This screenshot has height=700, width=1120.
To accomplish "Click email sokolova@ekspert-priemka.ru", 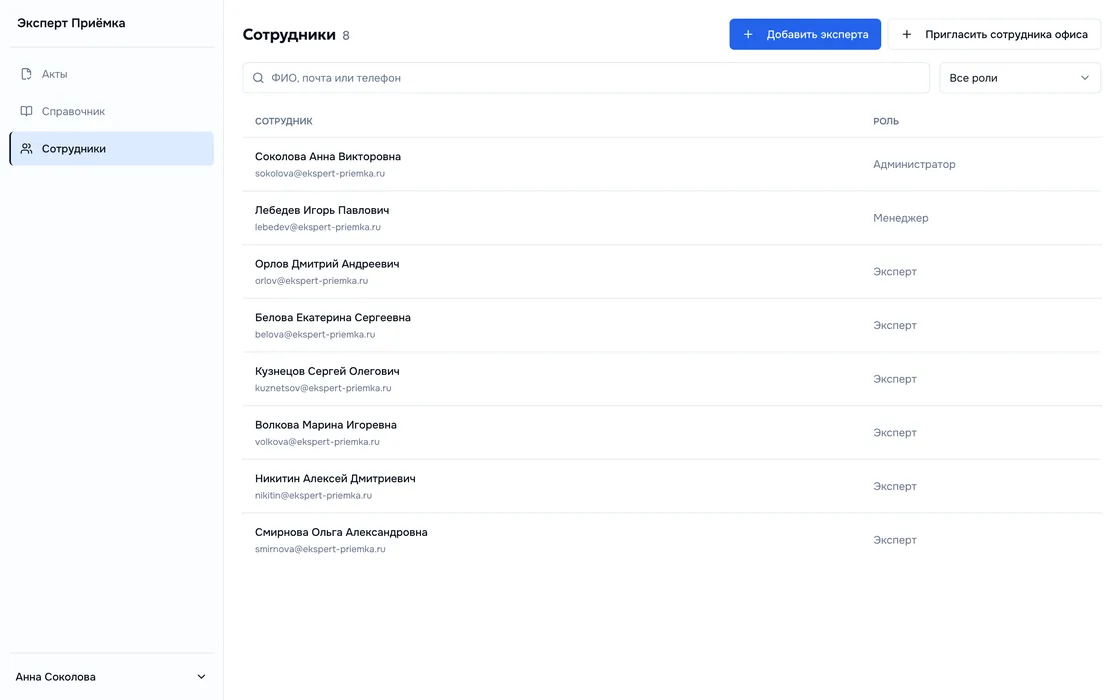I will pyautogui.click(x=320, y=174).
